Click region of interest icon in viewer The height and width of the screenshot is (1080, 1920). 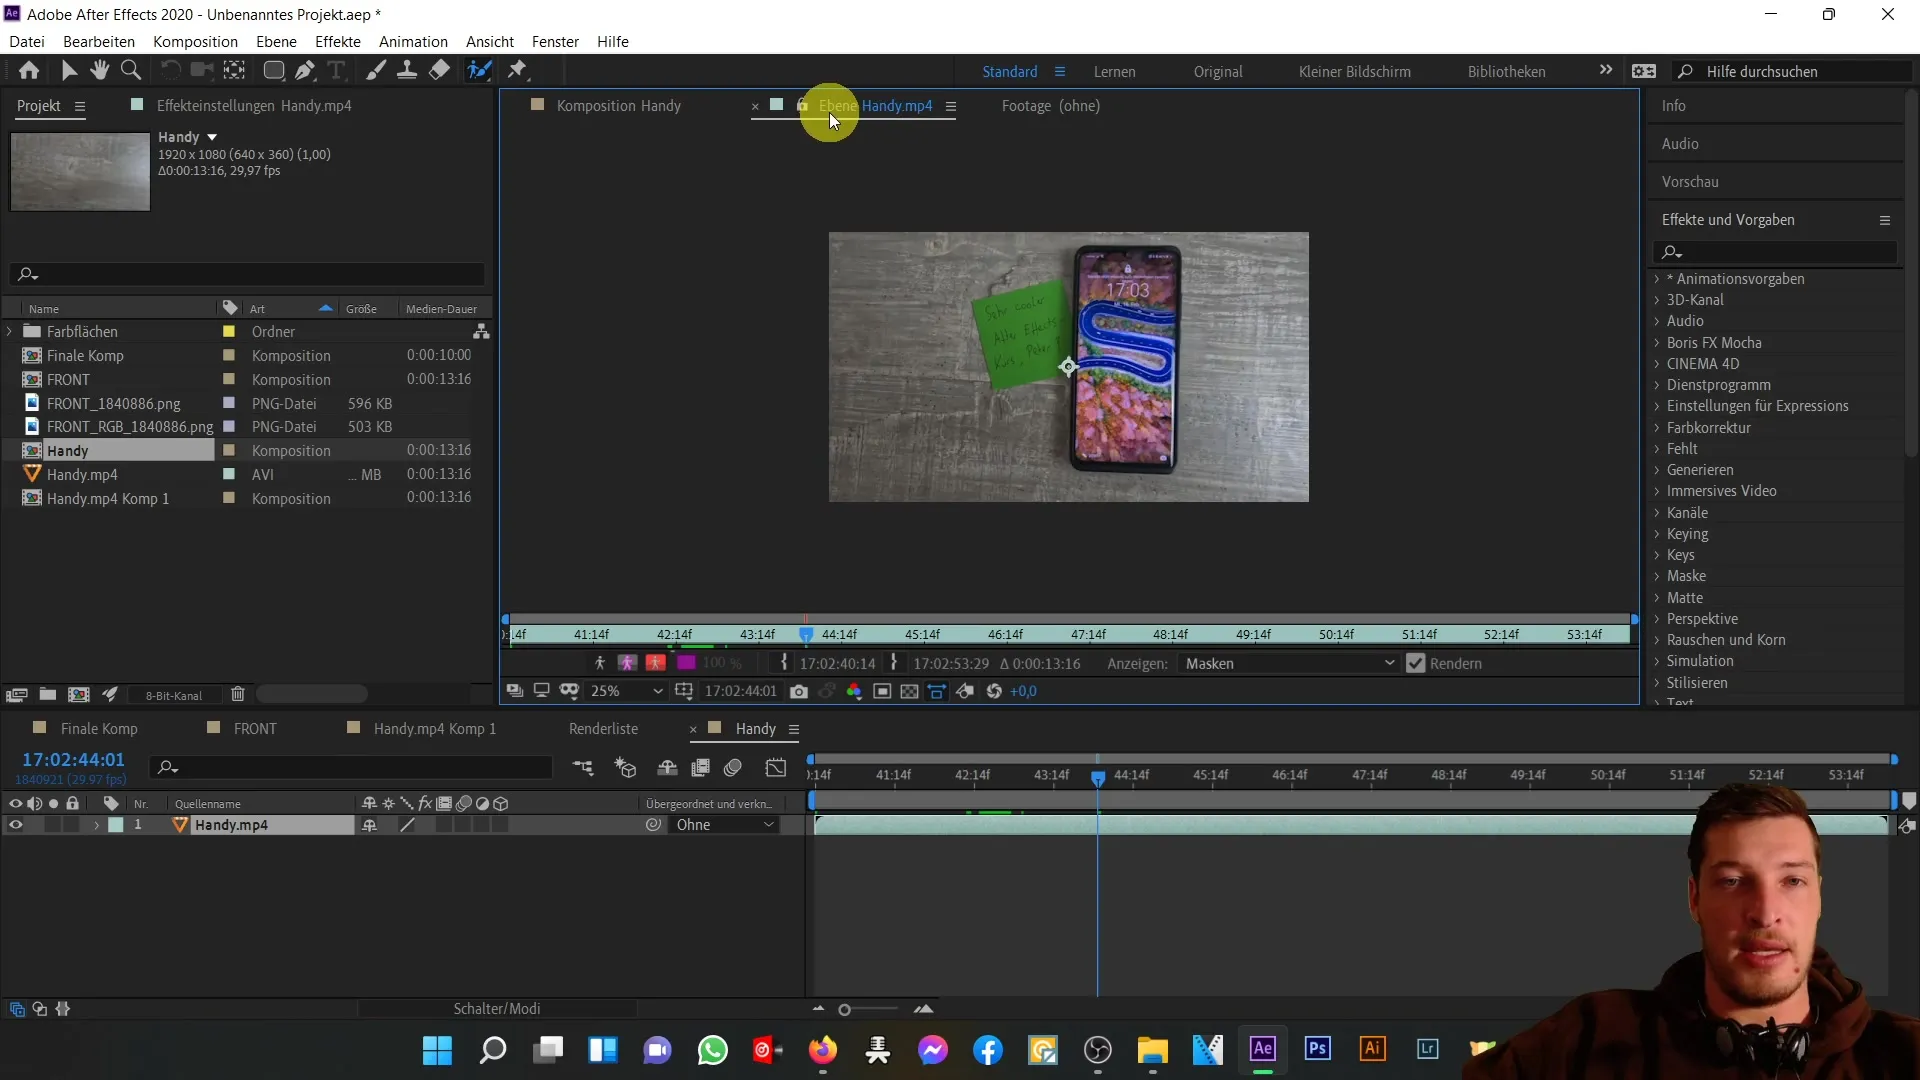coord(882,691)
